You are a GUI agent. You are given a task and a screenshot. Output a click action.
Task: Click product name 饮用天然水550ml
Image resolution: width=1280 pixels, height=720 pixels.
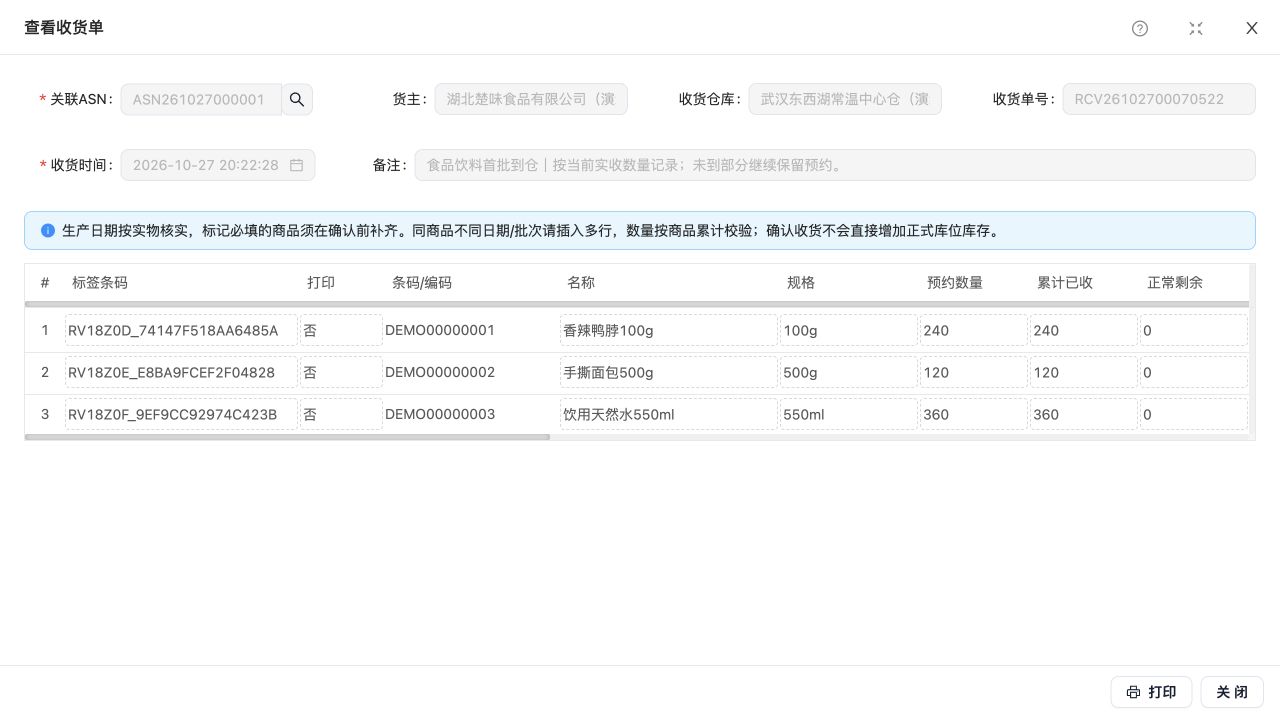[x=669, y=414]
